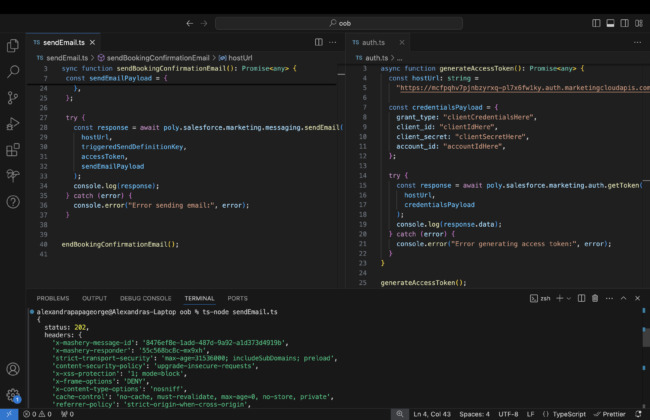The image size is (650, 420).
Task: Click 'sendEmailPayload' on line 32
Action: coord(113,167)
